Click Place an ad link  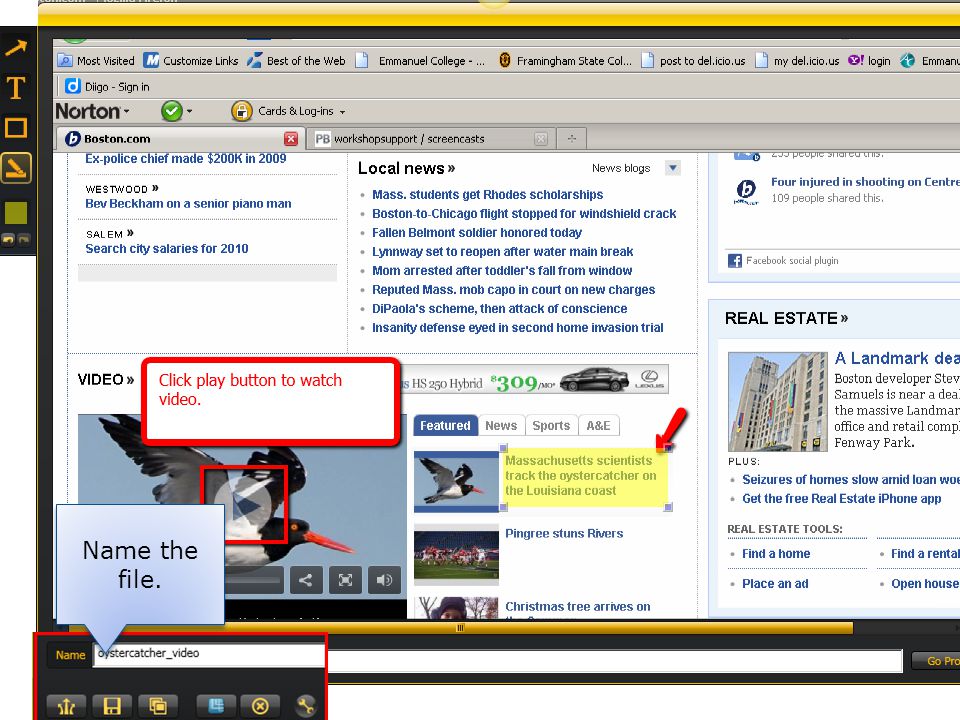[x=775, y=583]
